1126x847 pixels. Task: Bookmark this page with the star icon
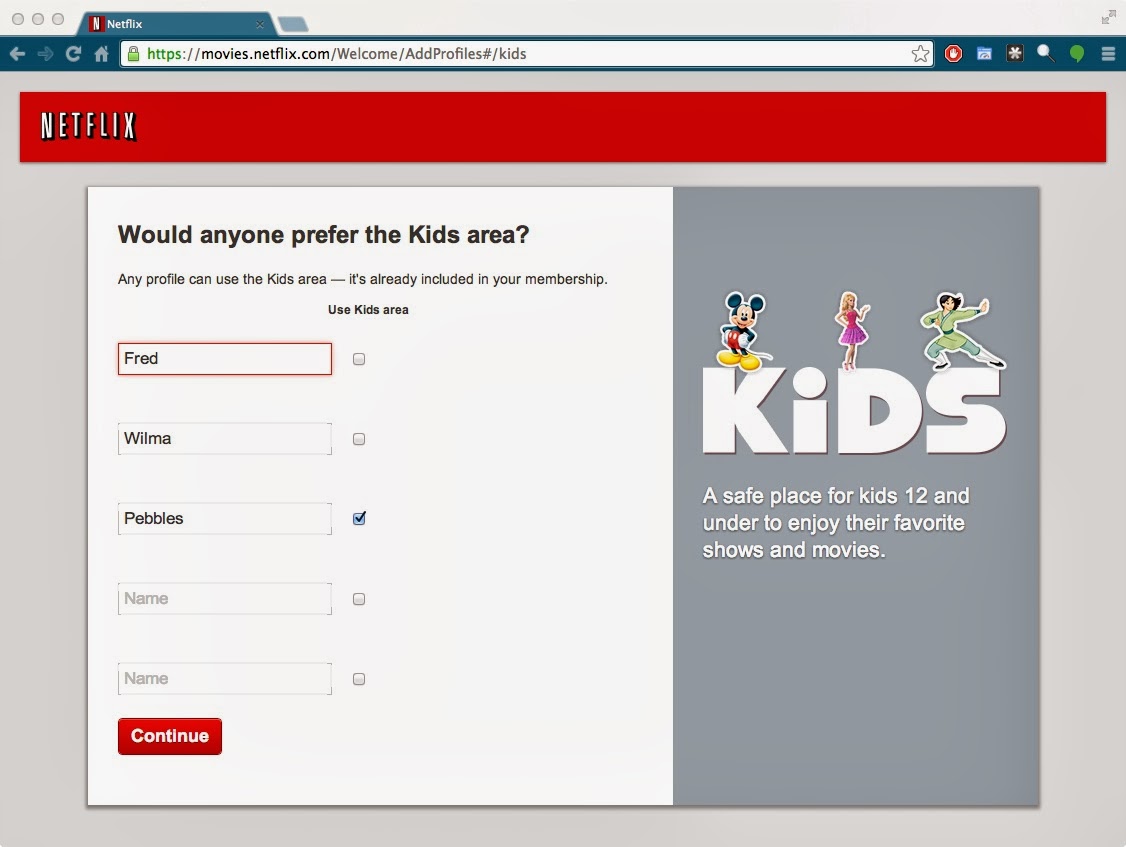tap(920, 54)
